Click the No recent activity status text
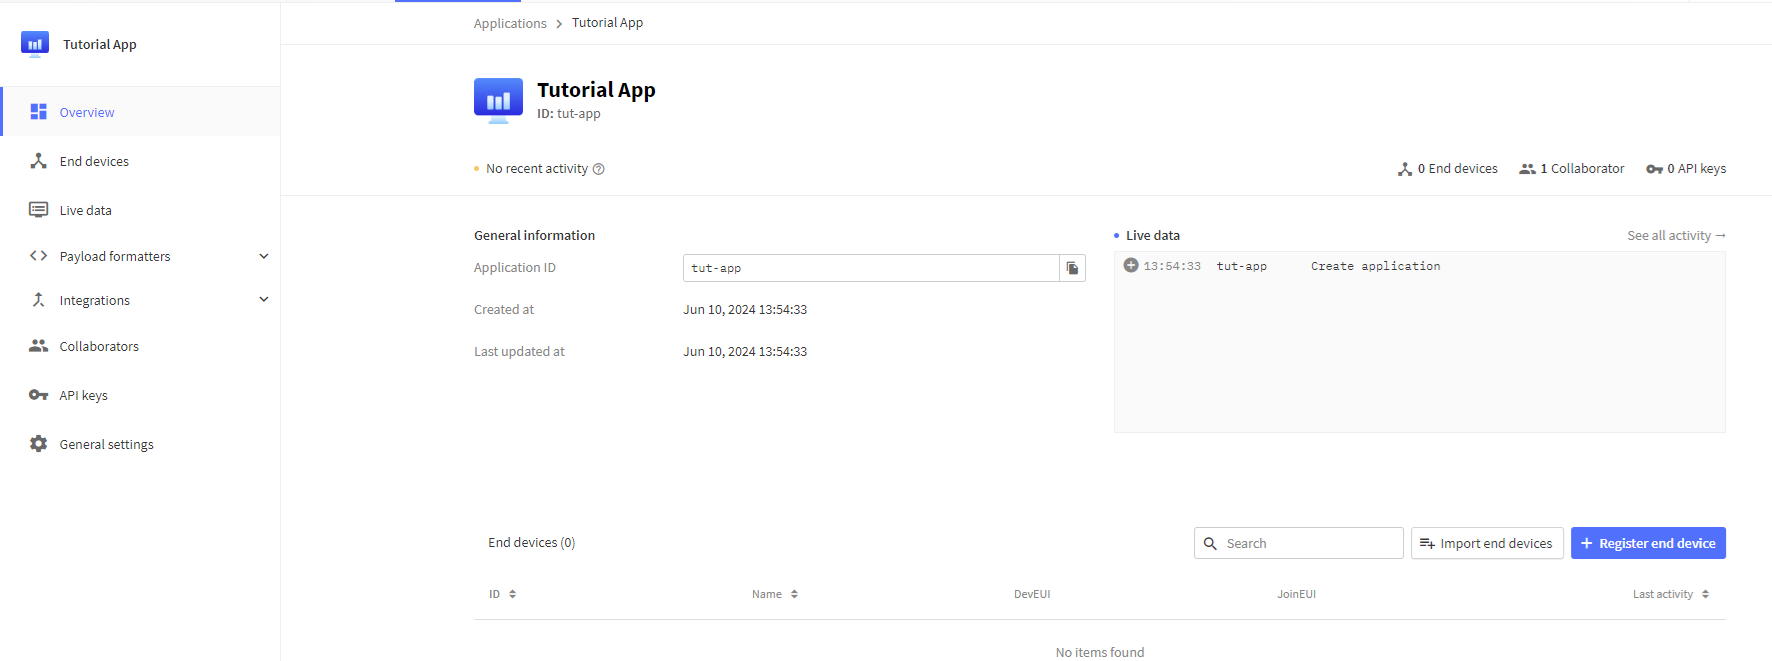This screenshot has width=1772, height=661. 537,169
